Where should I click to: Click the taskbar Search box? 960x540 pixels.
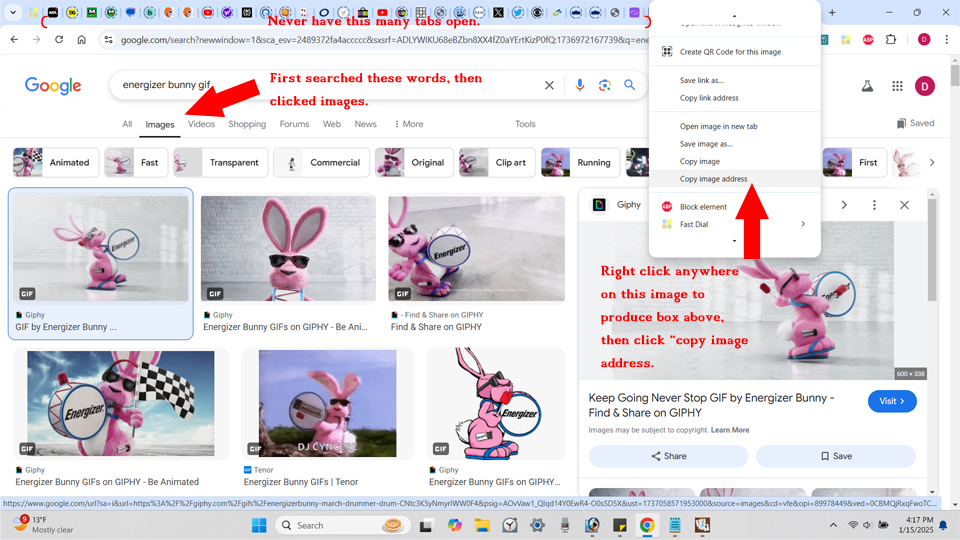point(341,525)
